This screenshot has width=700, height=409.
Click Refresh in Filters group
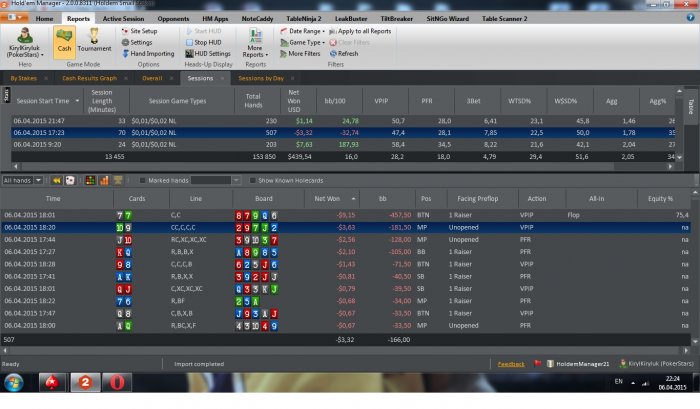point(344,53)
